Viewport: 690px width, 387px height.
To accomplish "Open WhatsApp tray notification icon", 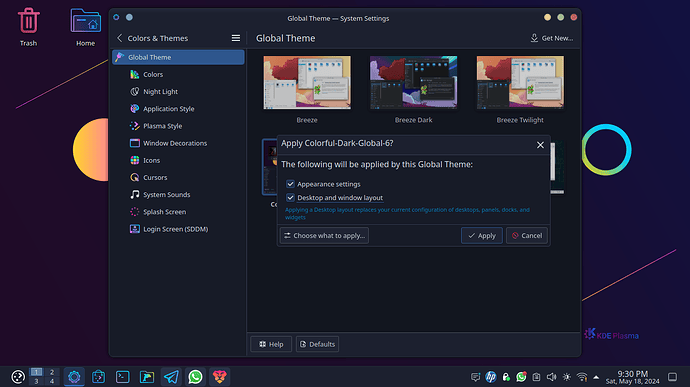I will click(521, 377).
